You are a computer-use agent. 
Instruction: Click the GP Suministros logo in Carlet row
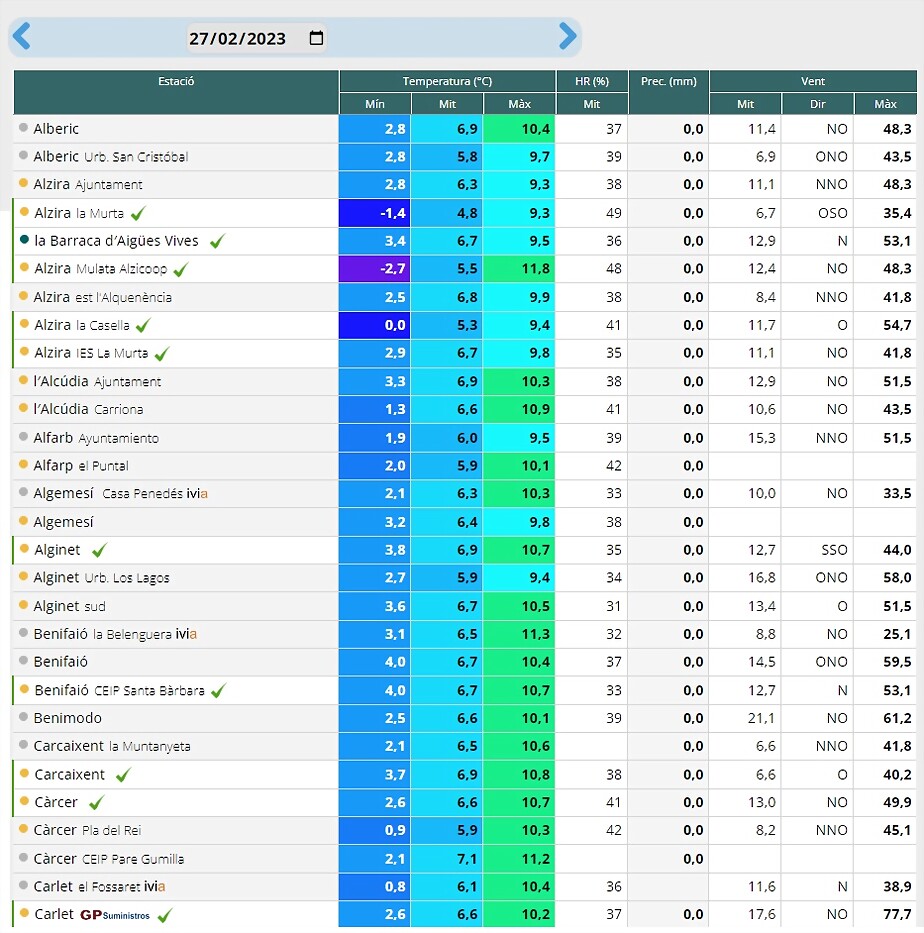point(115,915)
